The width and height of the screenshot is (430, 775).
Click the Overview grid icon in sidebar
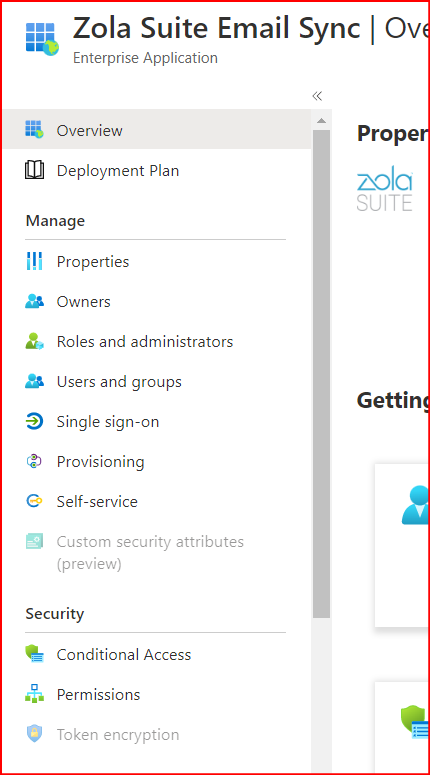pos(34,130)
